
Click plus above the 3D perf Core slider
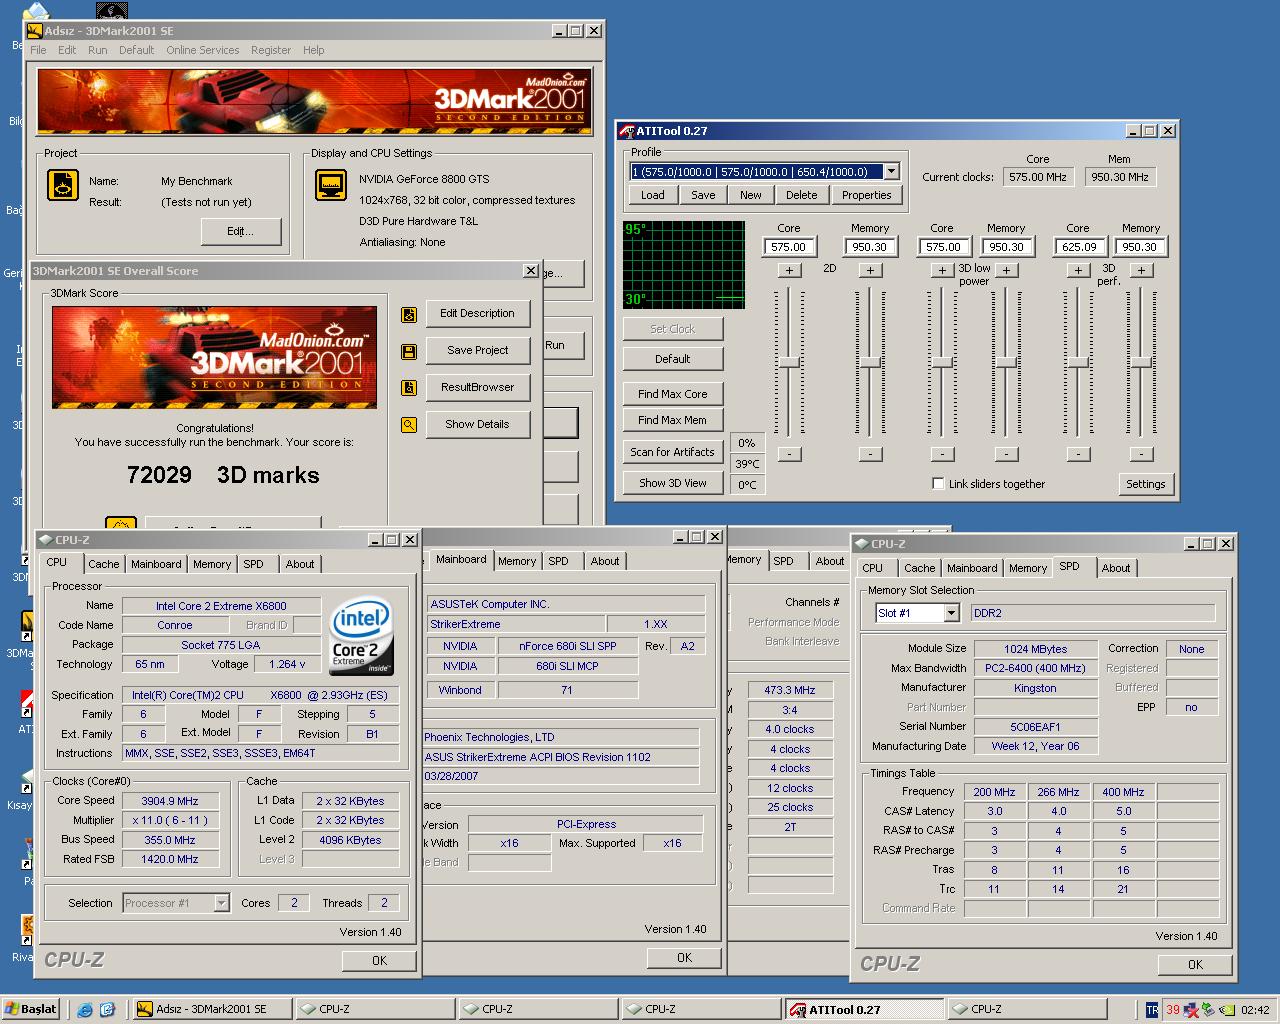pos(1078,270)
